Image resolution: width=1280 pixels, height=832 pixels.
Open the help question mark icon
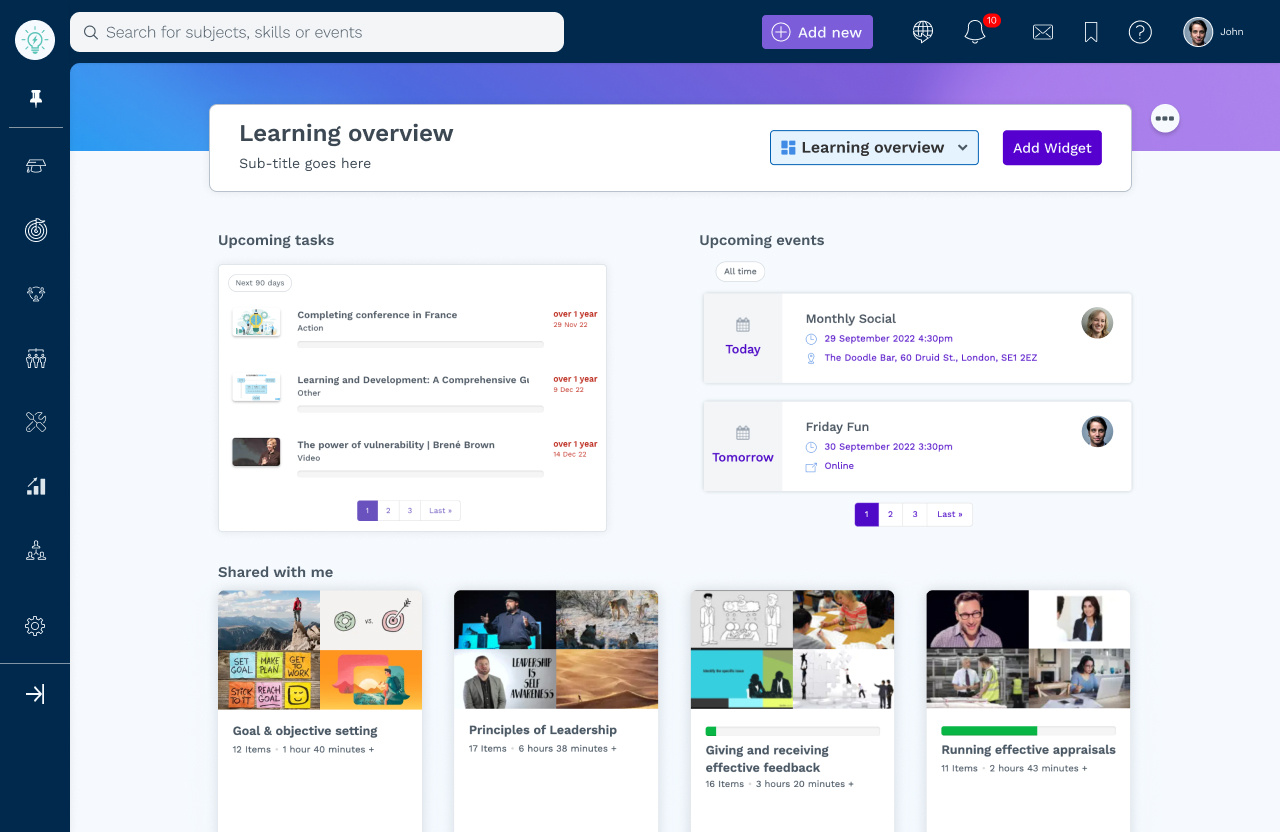click(1140, 32)
